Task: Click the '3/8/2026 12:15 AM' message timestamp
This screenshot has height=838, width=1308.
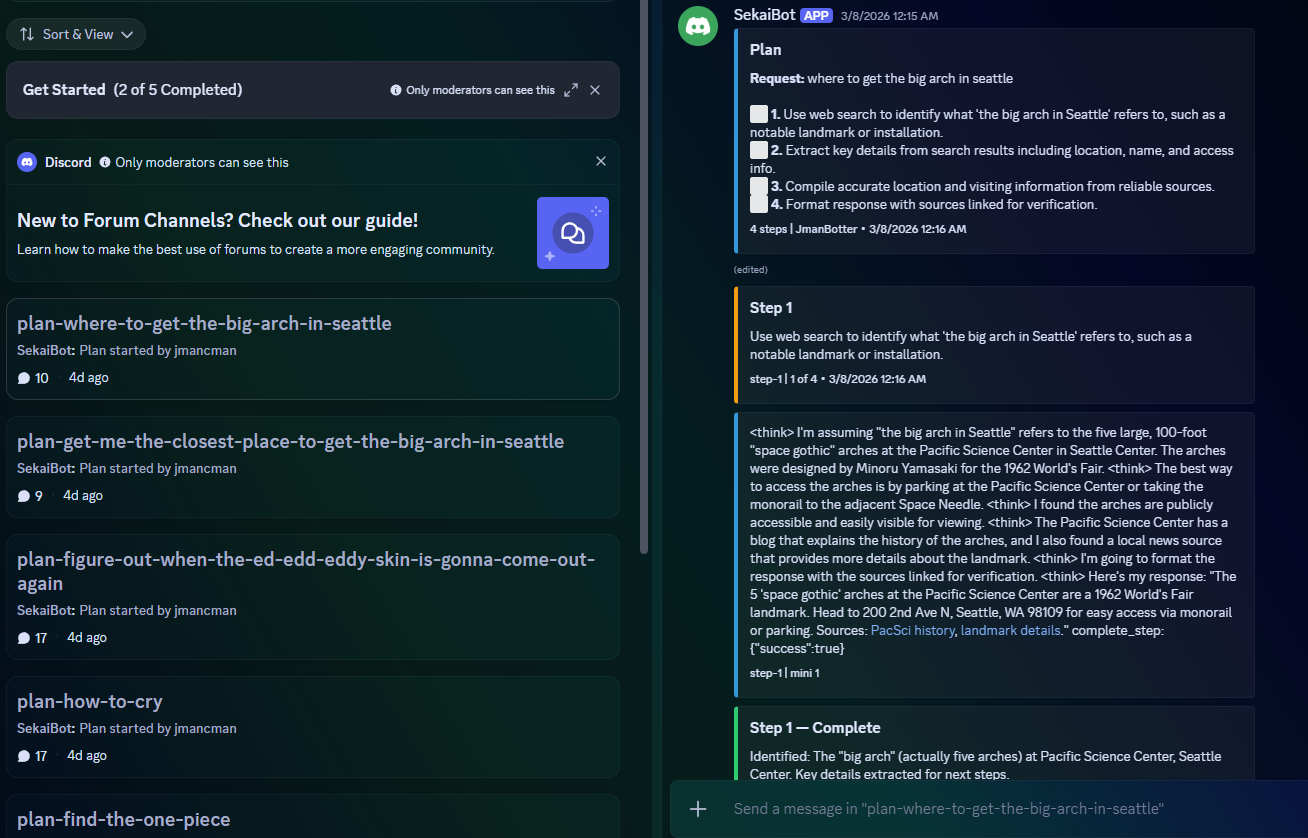Action: pos(890,16)
